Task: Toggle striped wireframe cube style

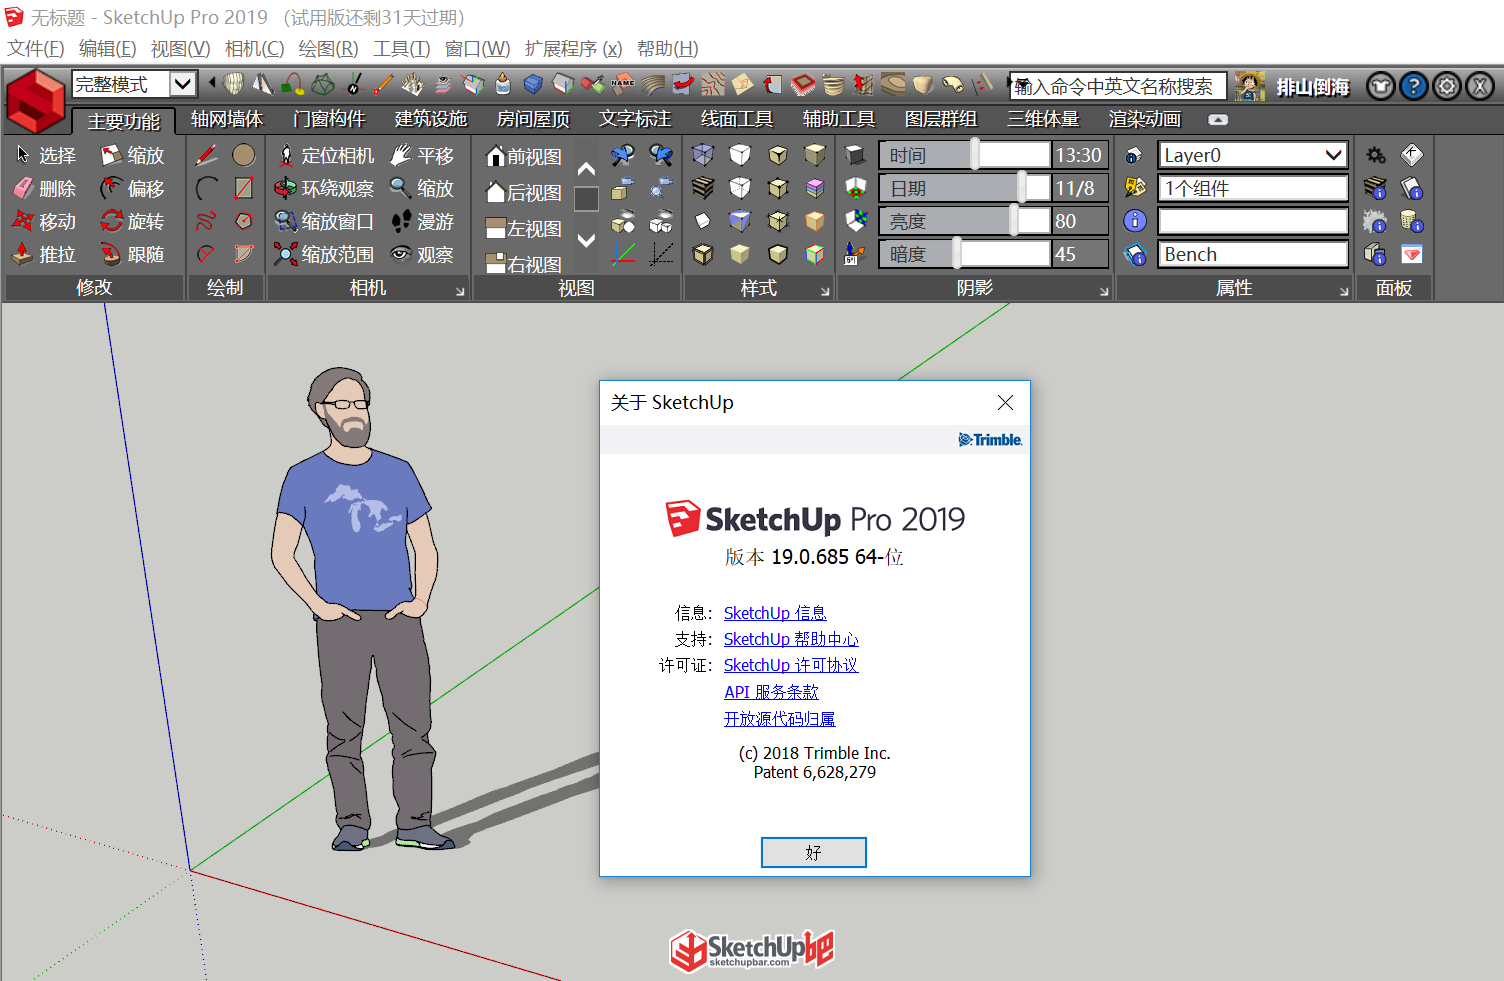Action: (703, 188)
